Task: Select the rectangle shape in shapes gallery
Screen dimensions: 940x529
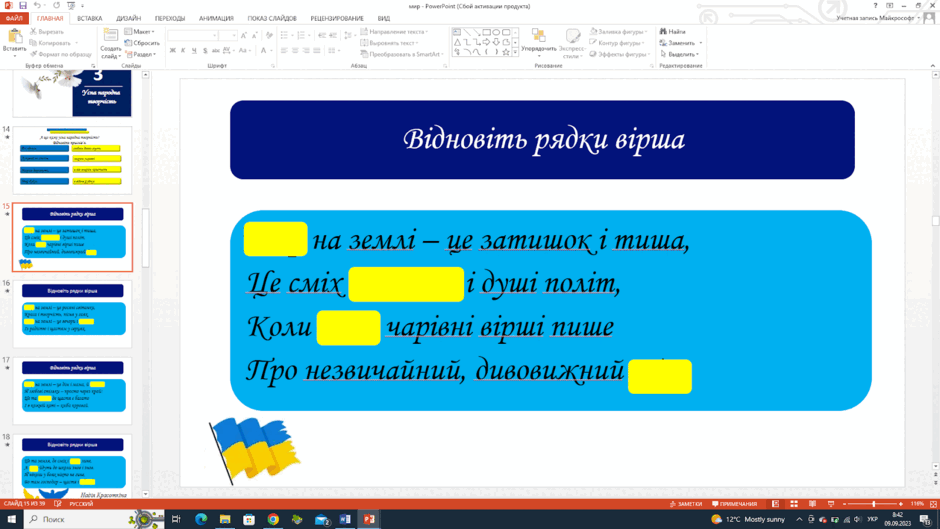Action: 486,32
